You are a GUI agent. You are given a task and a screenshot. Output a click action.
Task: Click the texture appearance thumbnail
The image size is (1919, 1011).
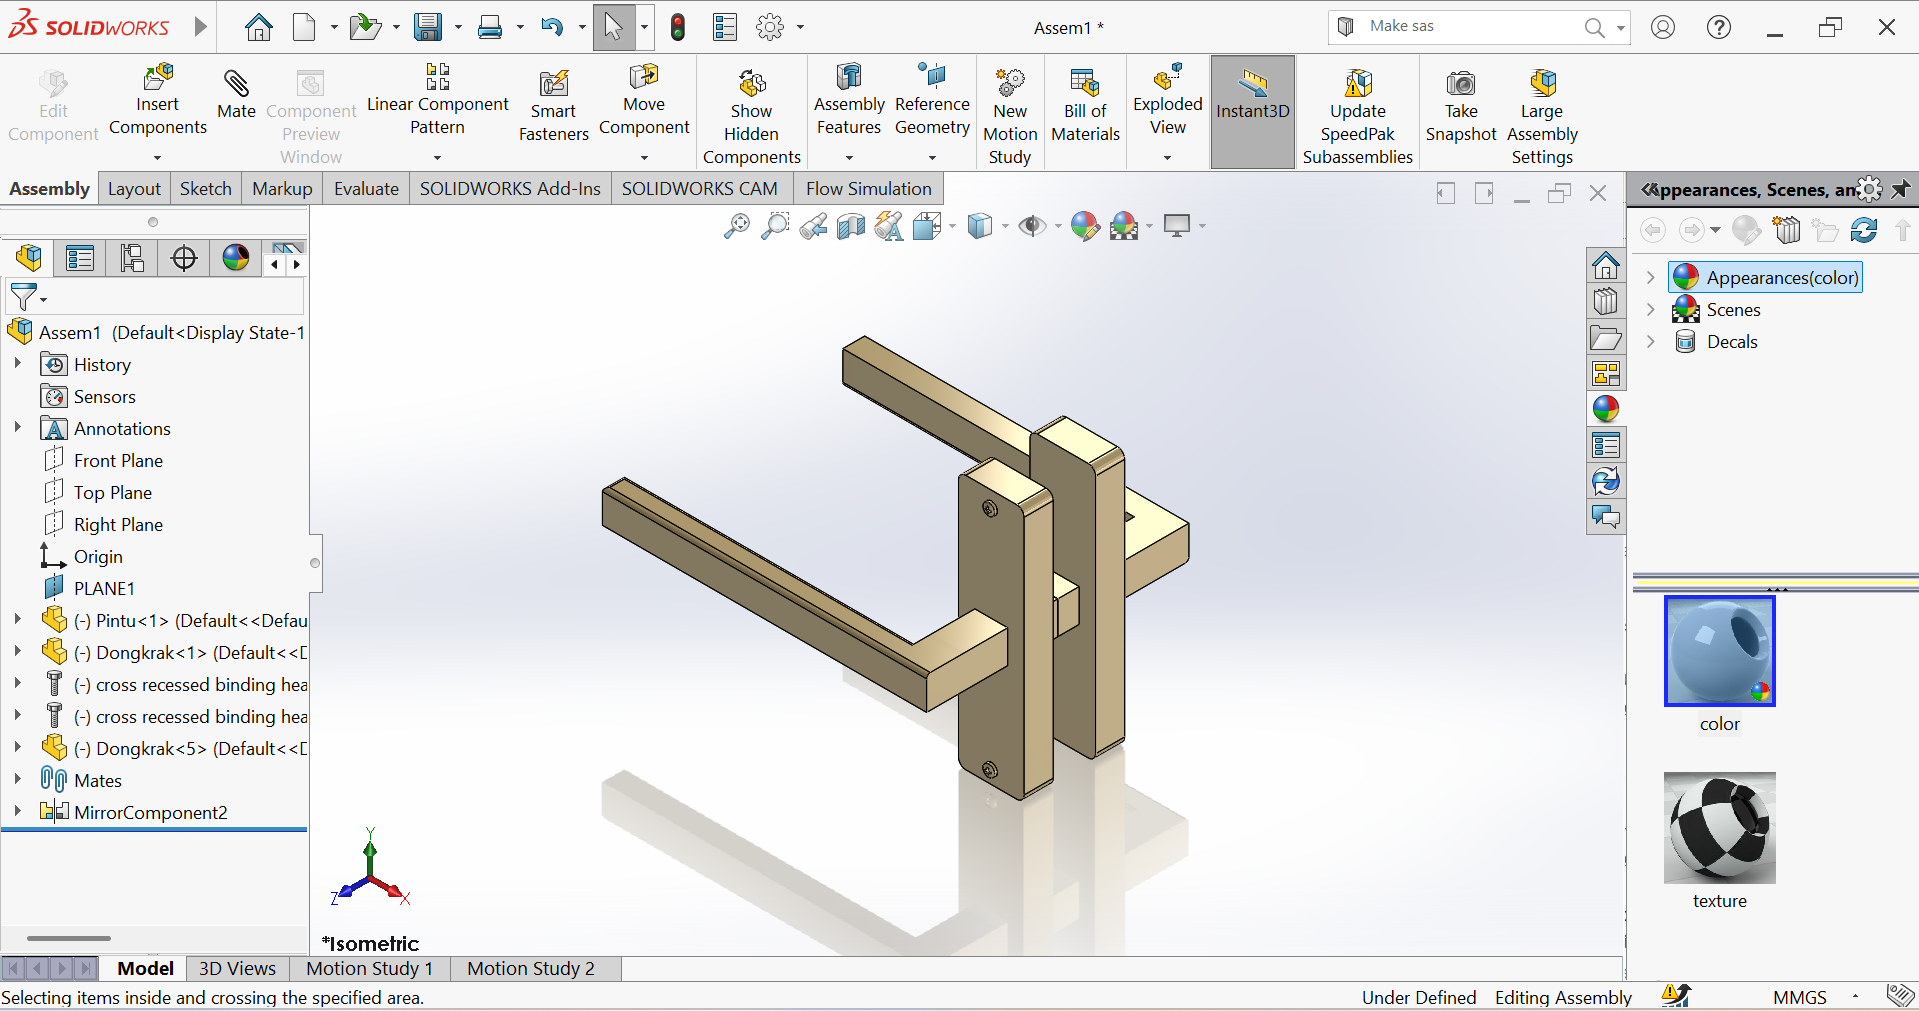1720,827
